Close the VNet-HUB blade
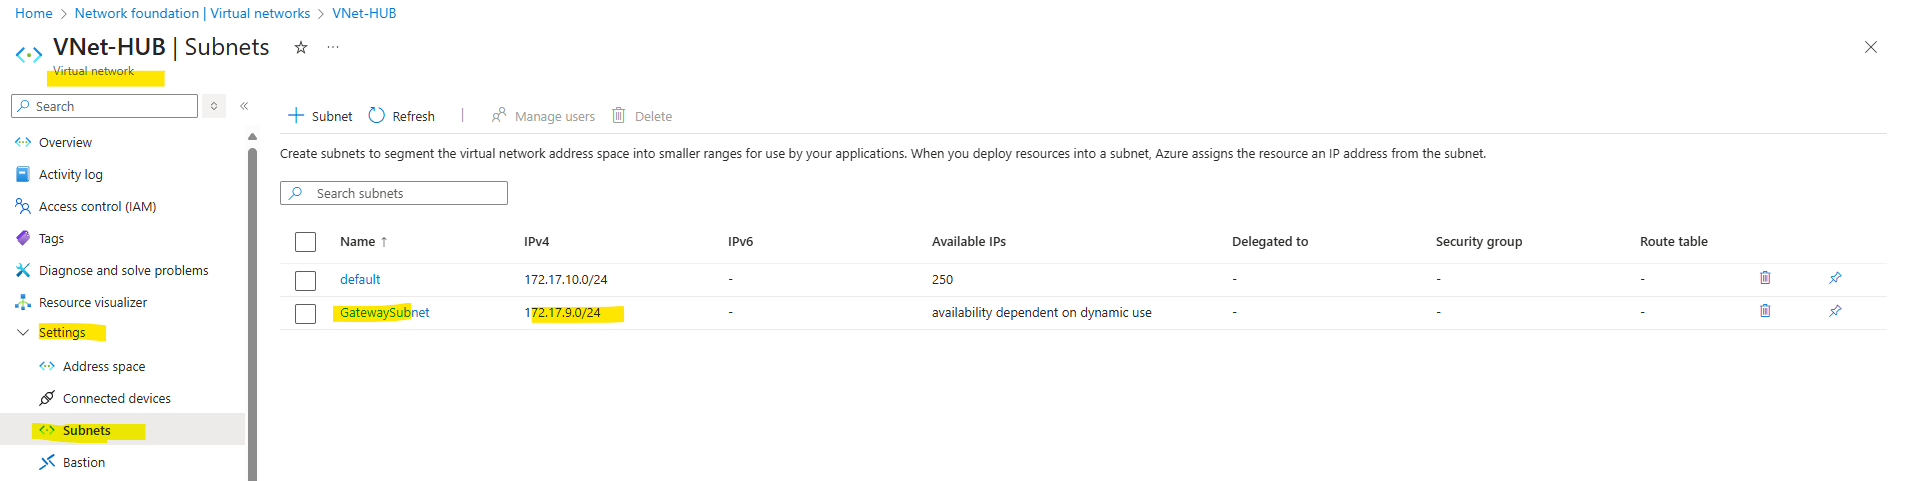1906x481 pixels. [x=1870, y=47]
